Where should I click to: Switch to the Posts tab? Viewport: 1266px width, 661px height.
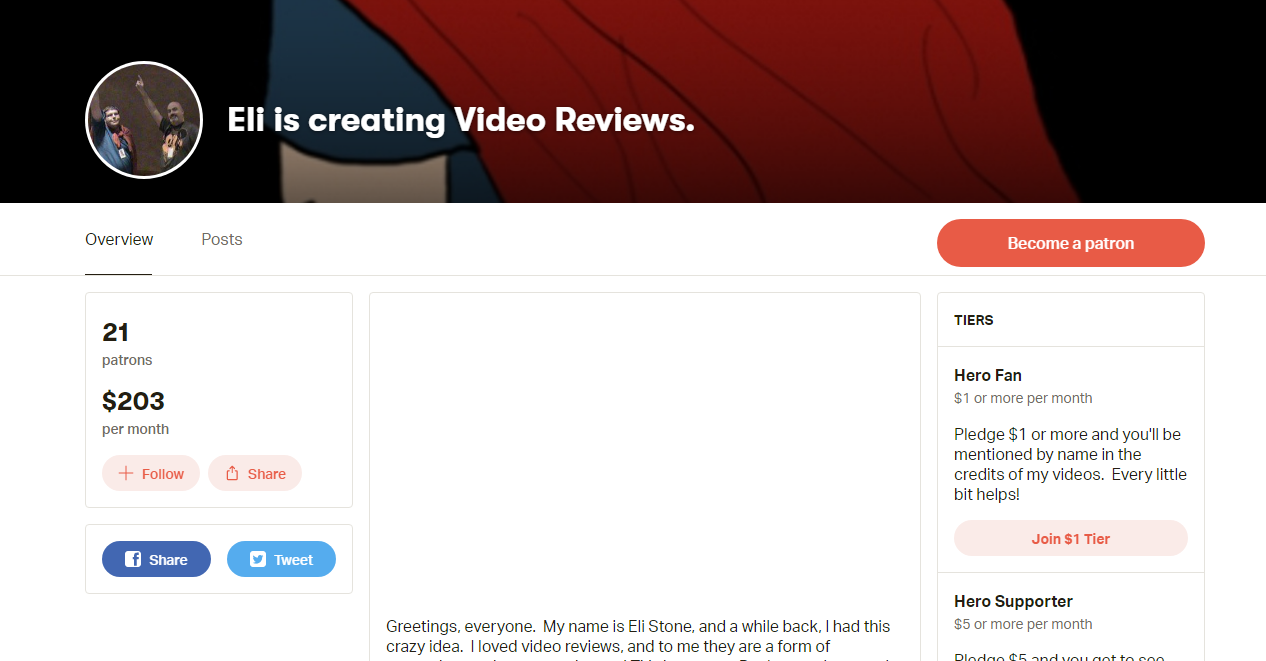222,239
